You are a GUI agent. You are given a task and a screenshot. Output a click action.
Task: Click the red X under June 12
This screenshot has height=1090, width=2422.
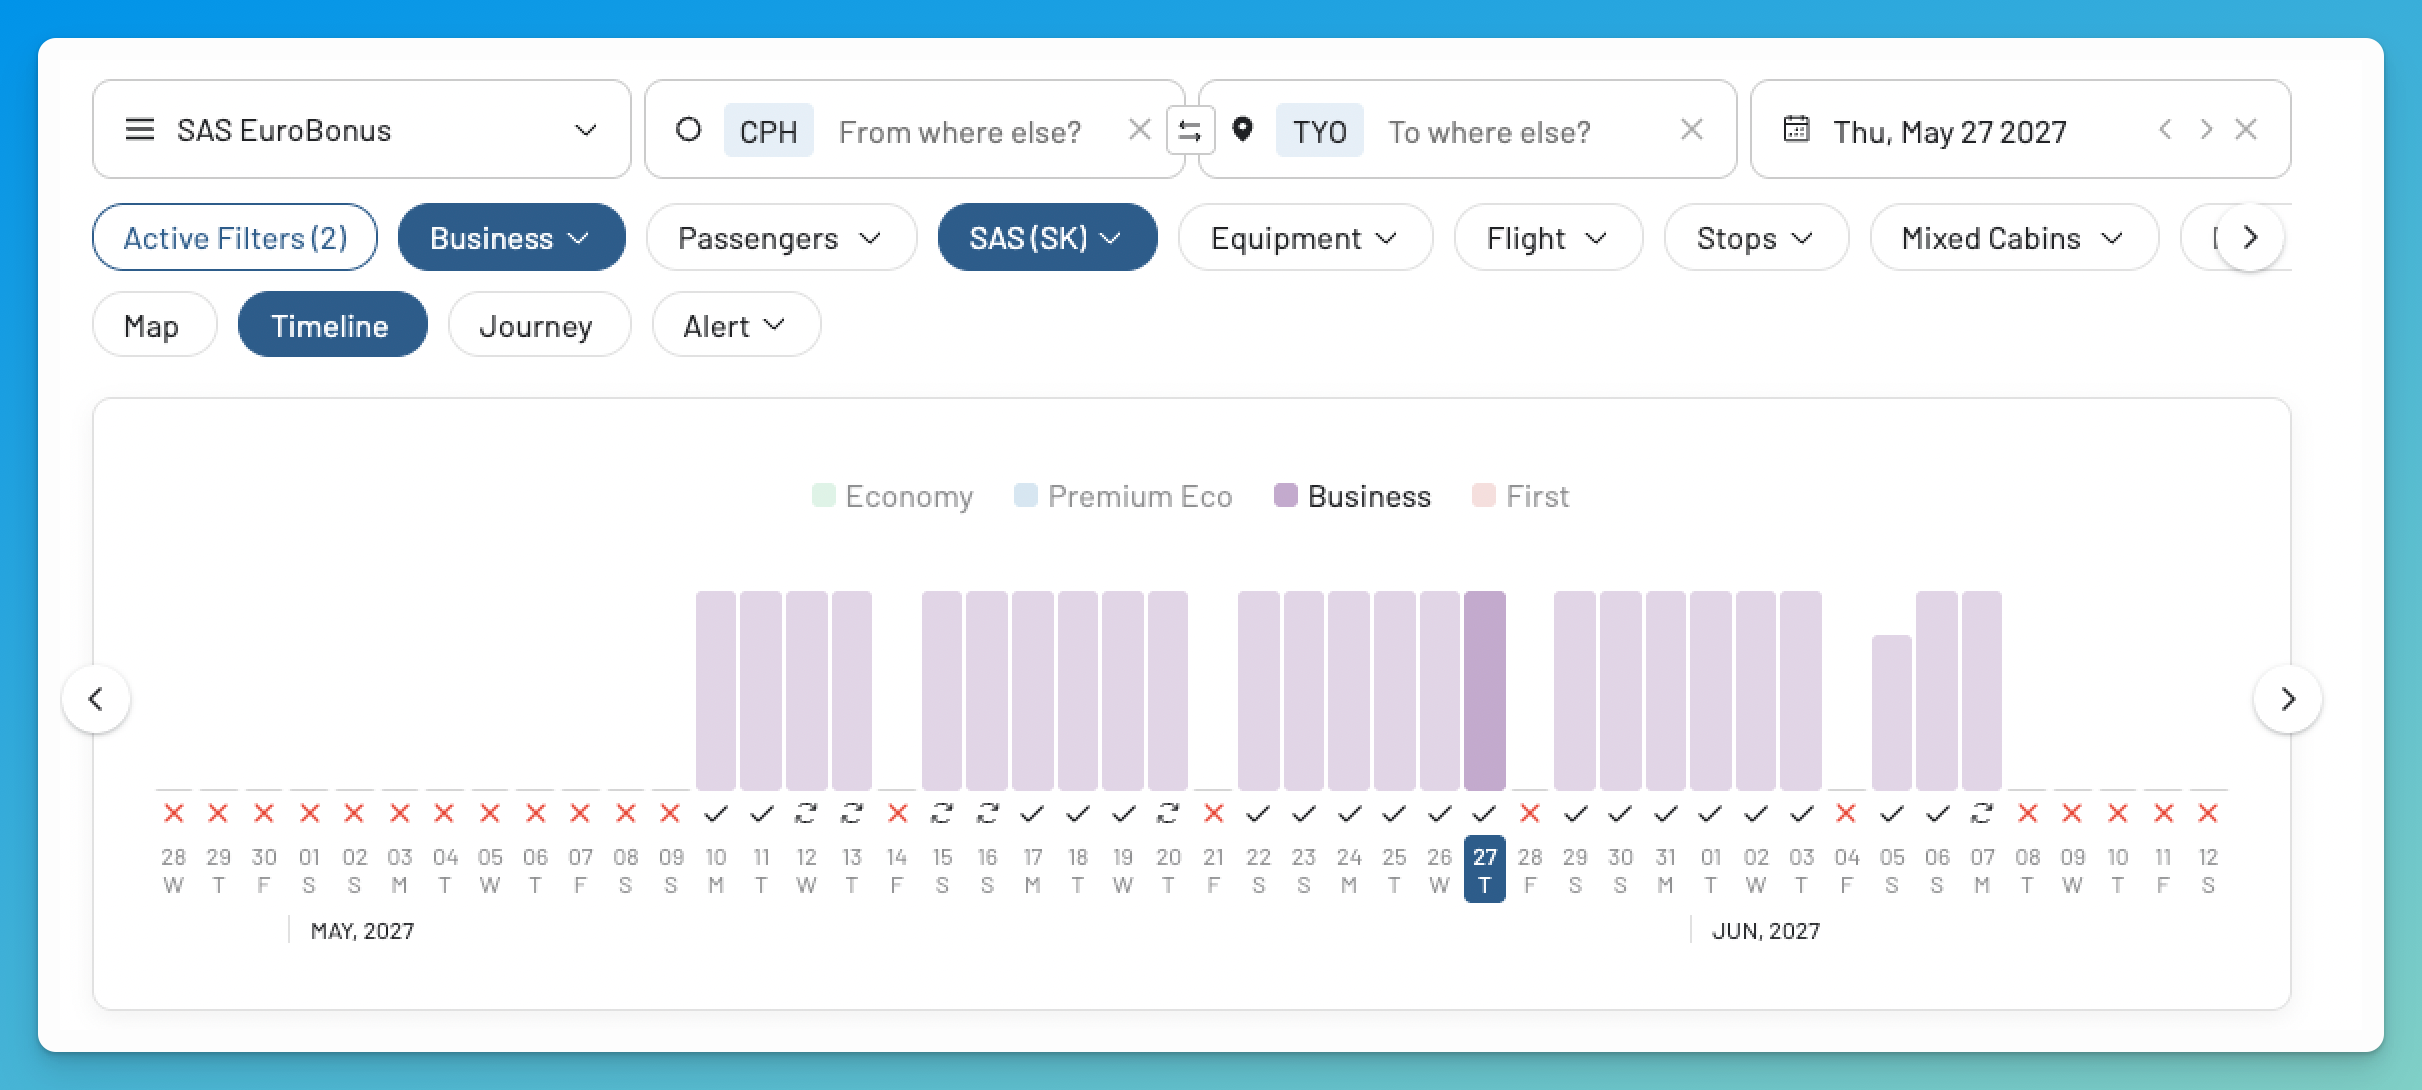2208,814
